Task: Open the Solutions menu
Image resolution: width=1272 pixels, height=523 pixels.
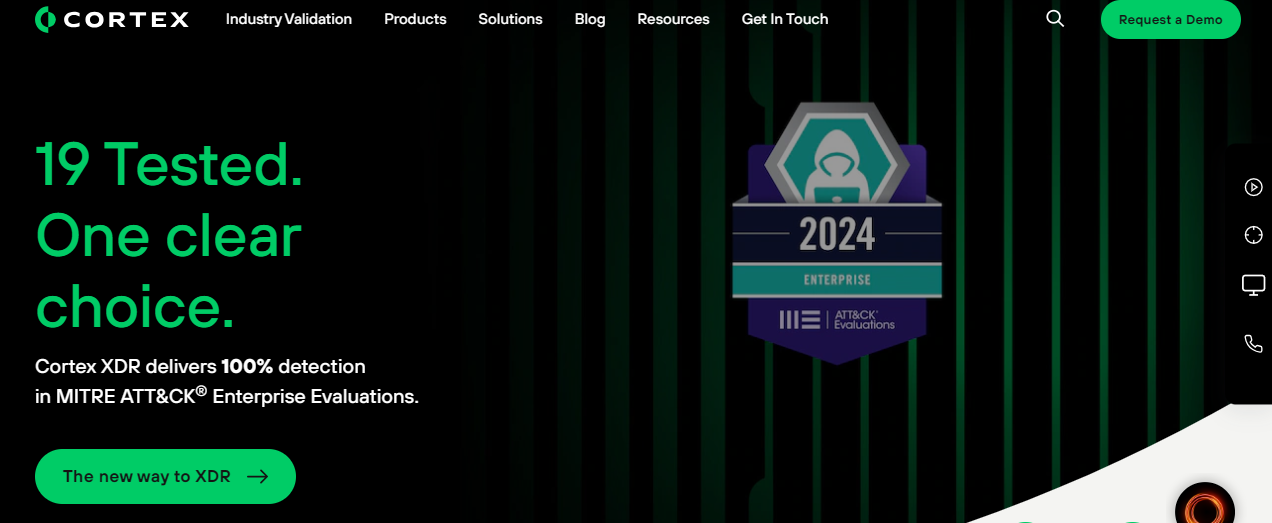Action: 510,19
